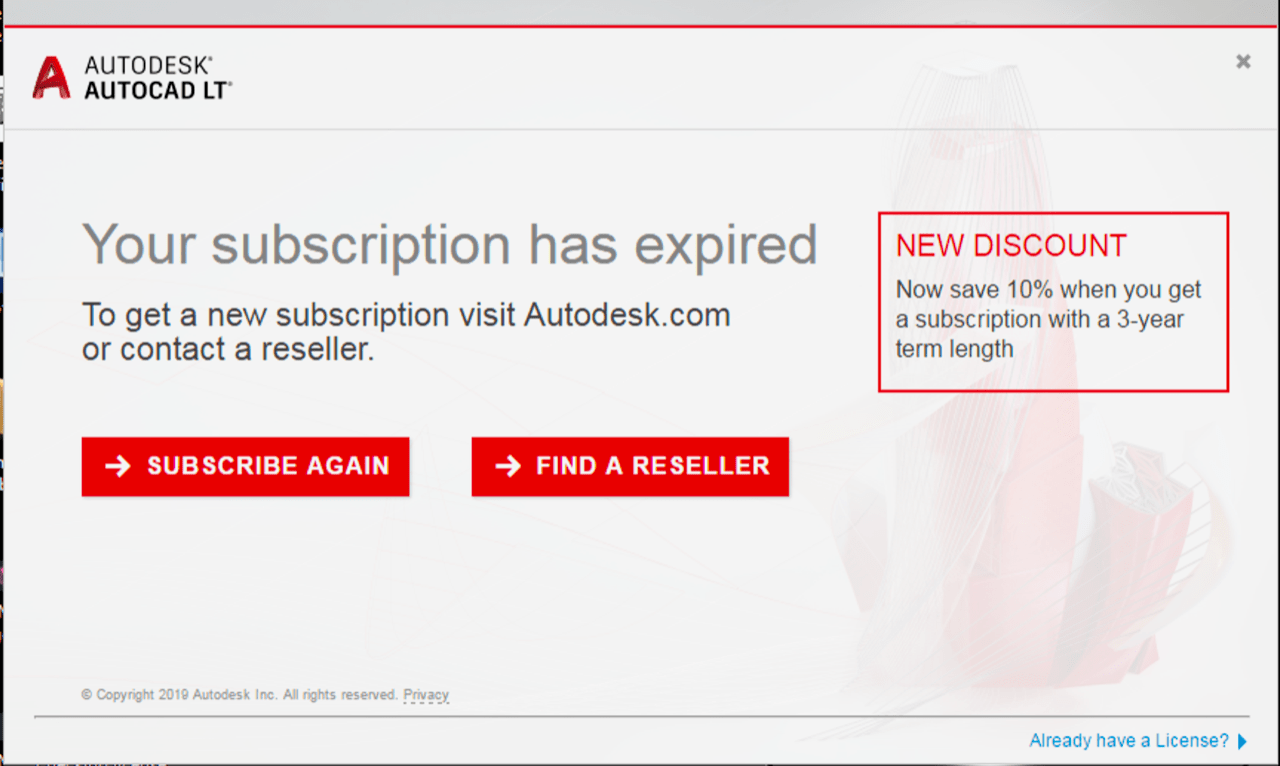Click the gray area above the dialog
Screen dimensions: 1280x766
click(640, 11)
